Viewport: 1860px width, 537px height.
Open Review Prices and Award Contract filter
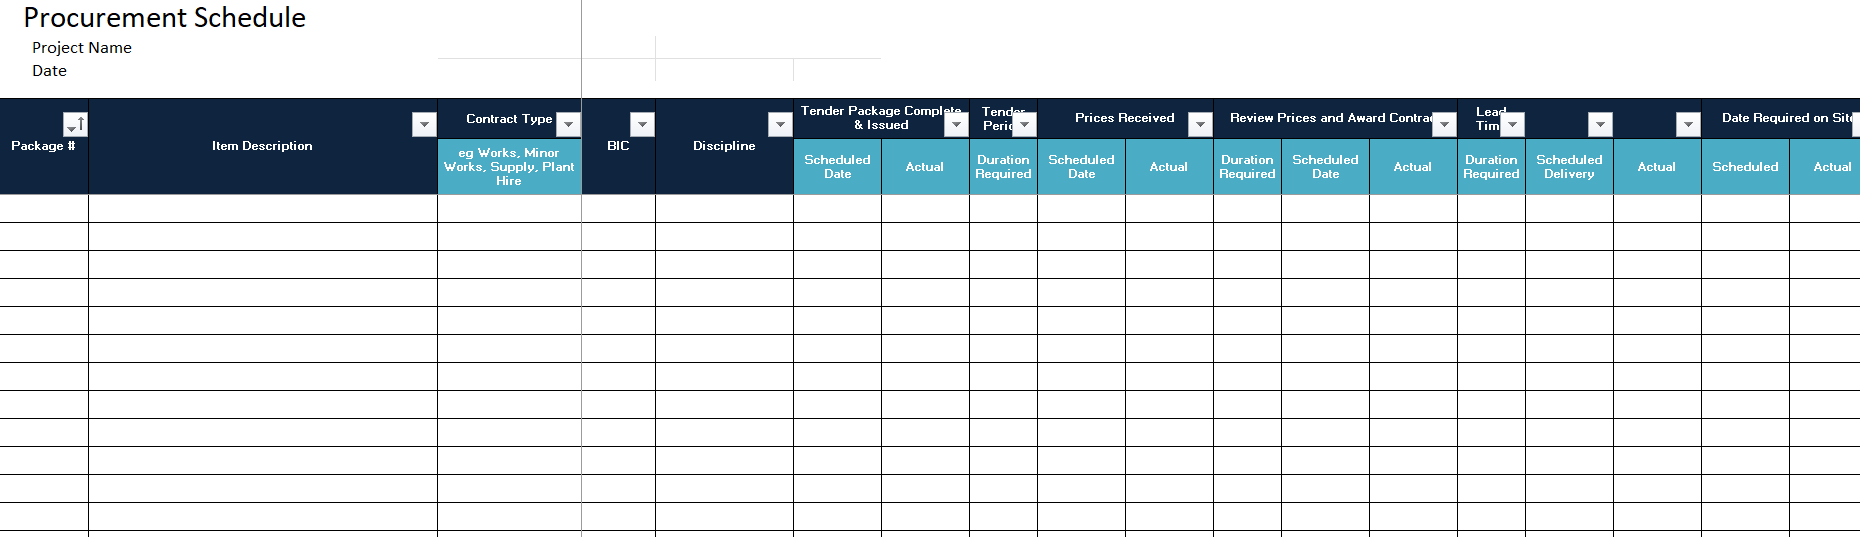point(1444,124)
